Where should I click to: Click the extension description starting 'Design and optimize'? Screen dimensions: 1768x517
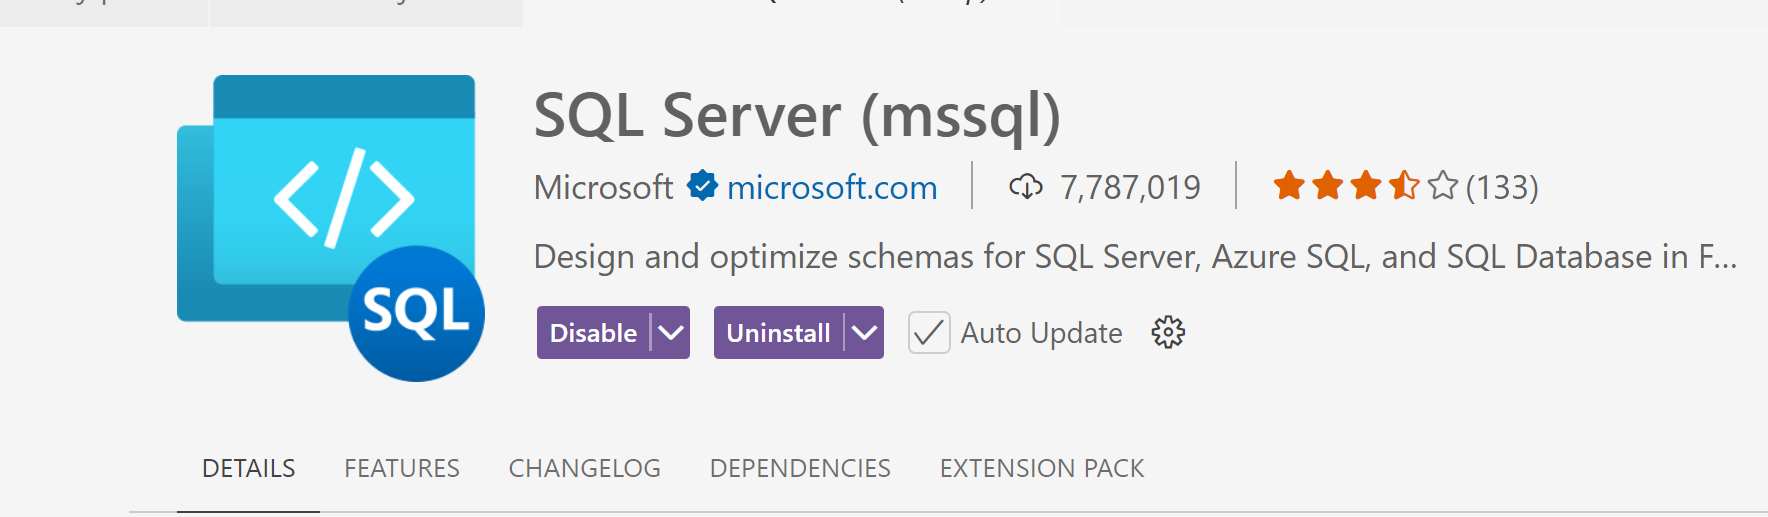pos(1135,257)
